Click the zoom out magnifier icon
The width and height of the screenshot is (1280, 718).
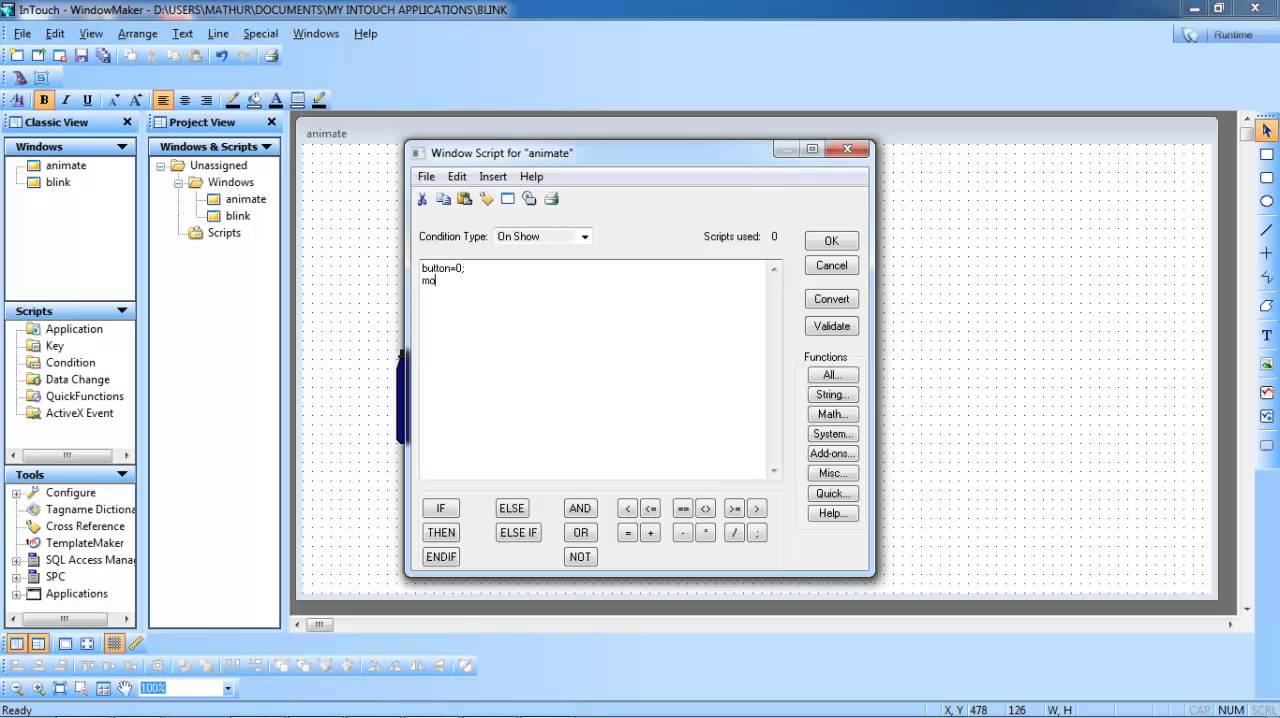click(17, 688)
